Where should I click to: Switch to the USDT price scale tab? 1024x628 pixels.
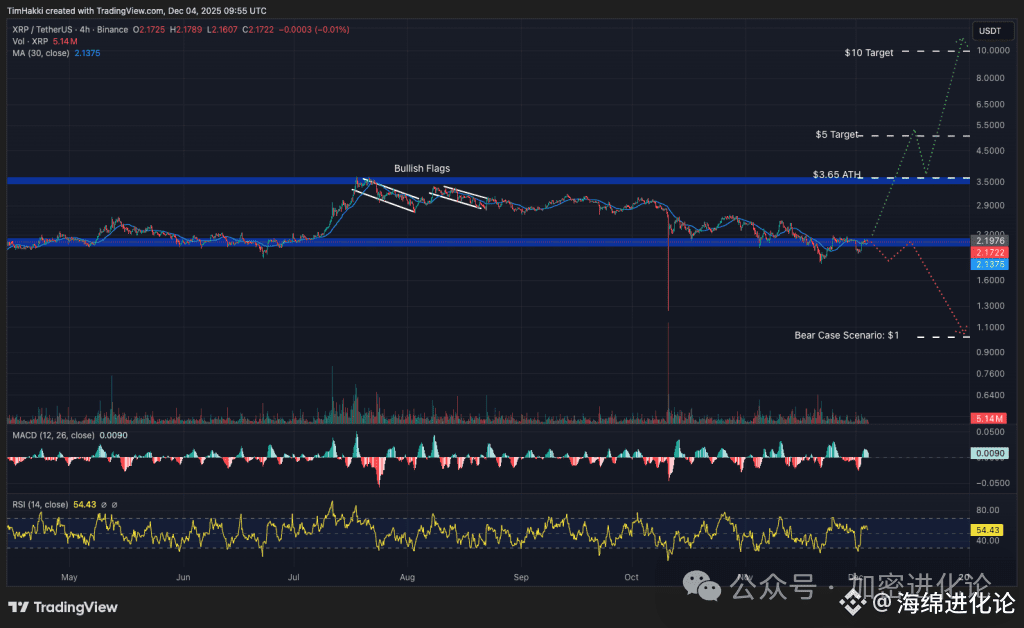tap(991, 31)
